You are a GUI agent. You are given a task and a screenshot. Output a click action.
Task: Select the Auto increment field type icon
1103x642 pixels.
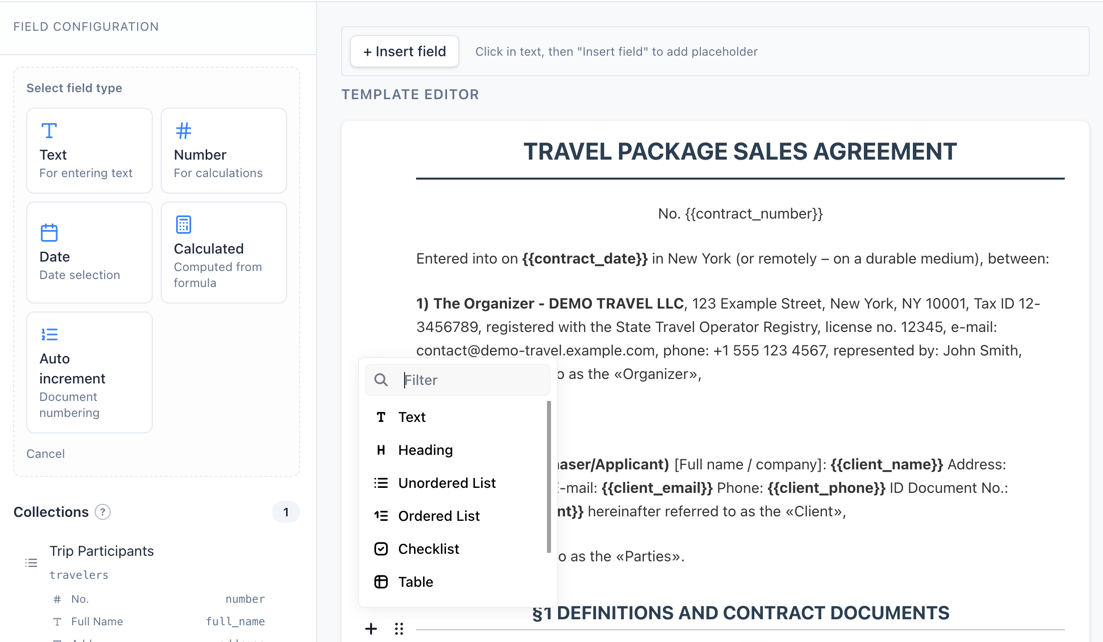coord(49,334)
